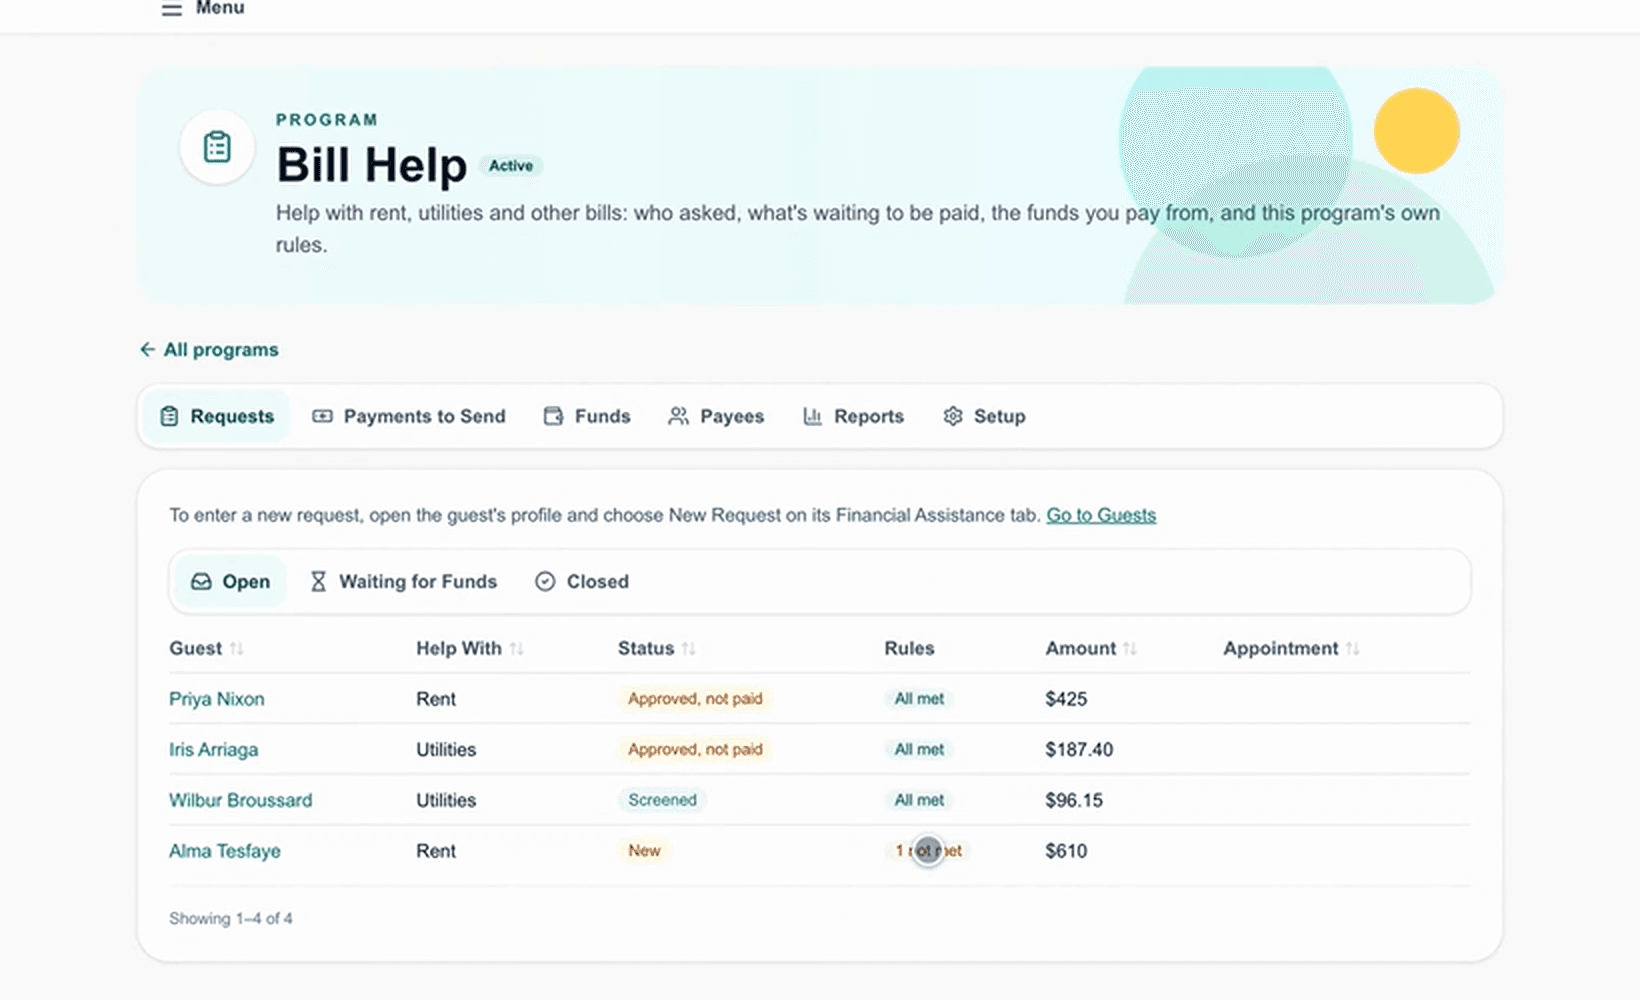This screenshot has width=1640, height=1000.
Task: Open Alma Tesfaye's guest profile
Action: (x=225, y=851)
